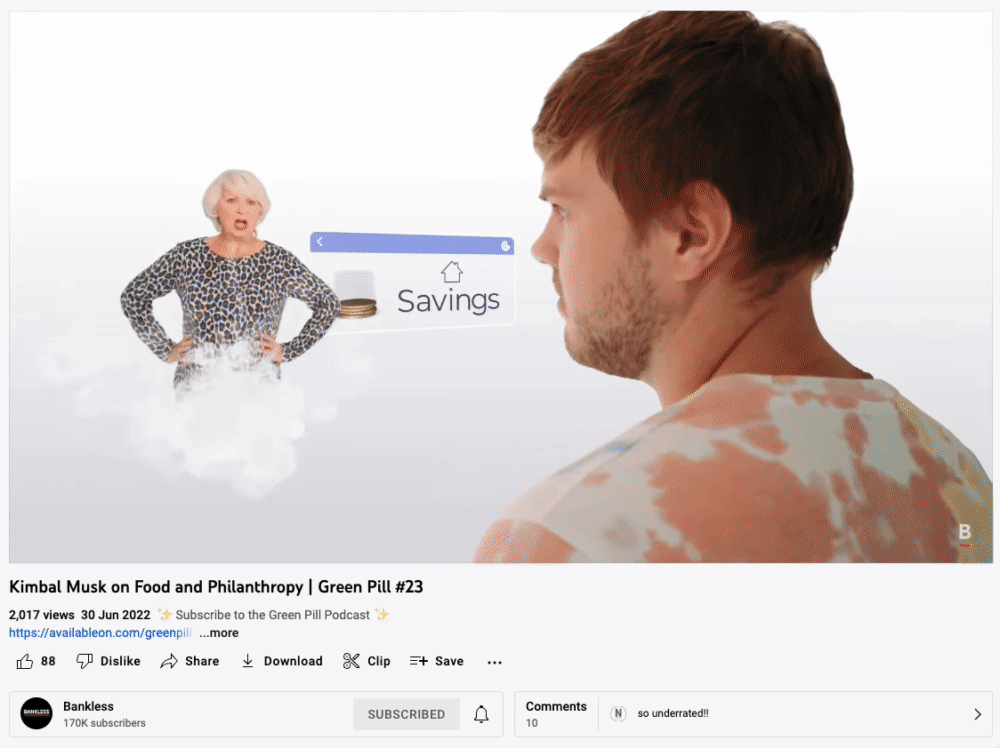Expand description with ...more
This screenshot has height=748, width=1000.
219,633
